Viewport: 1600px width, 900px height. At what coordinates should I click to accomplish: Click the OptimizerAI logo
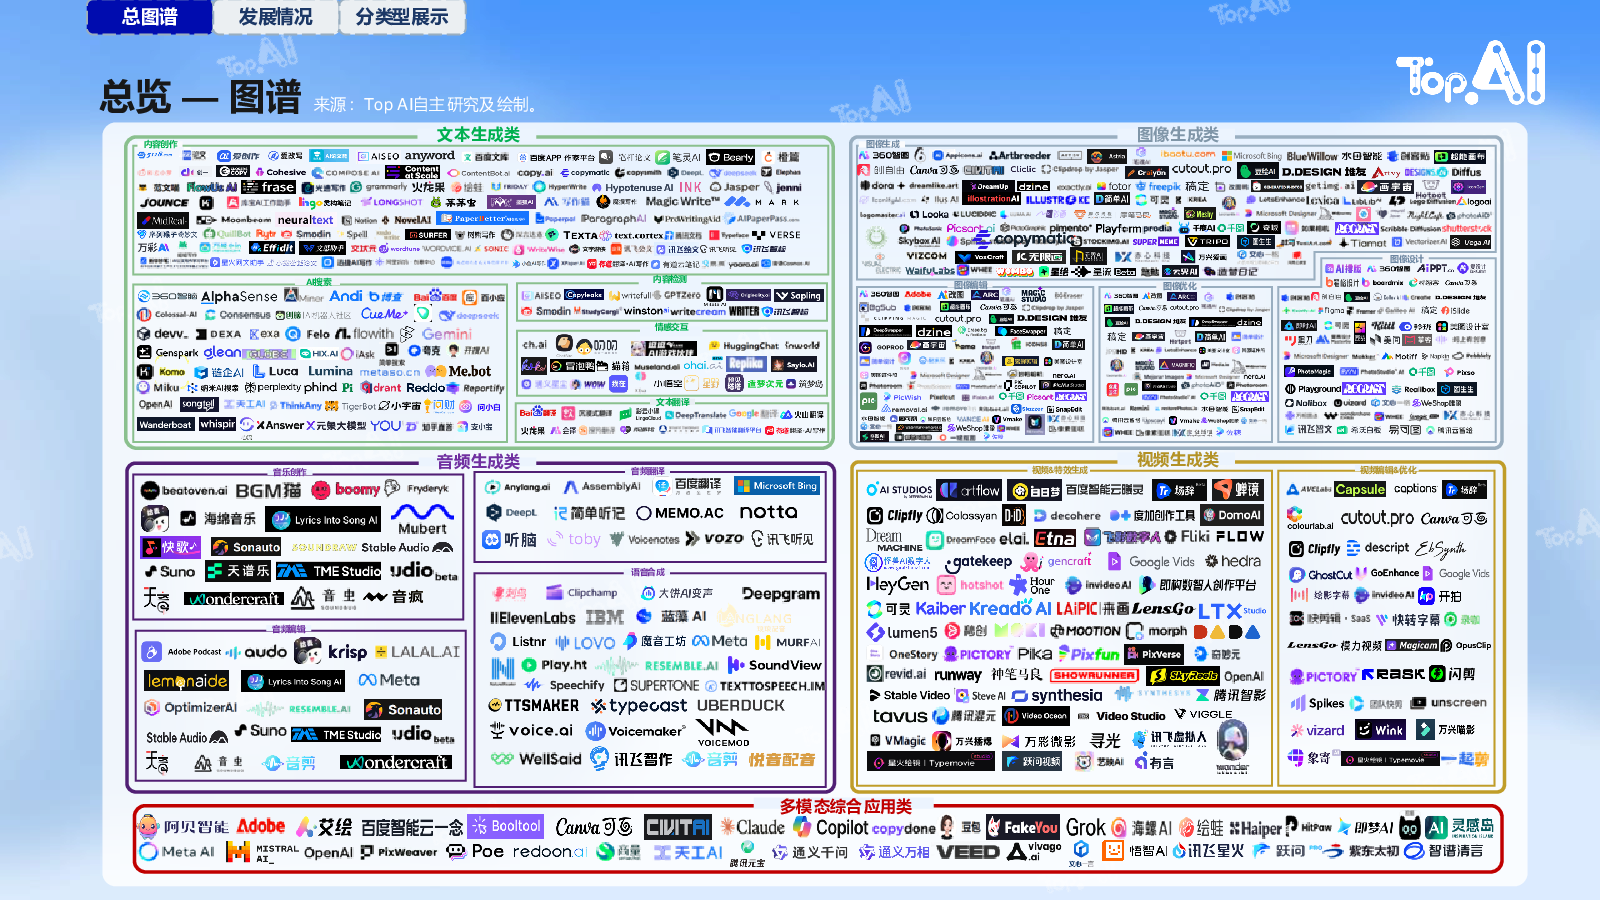click(x=191, y=707)
